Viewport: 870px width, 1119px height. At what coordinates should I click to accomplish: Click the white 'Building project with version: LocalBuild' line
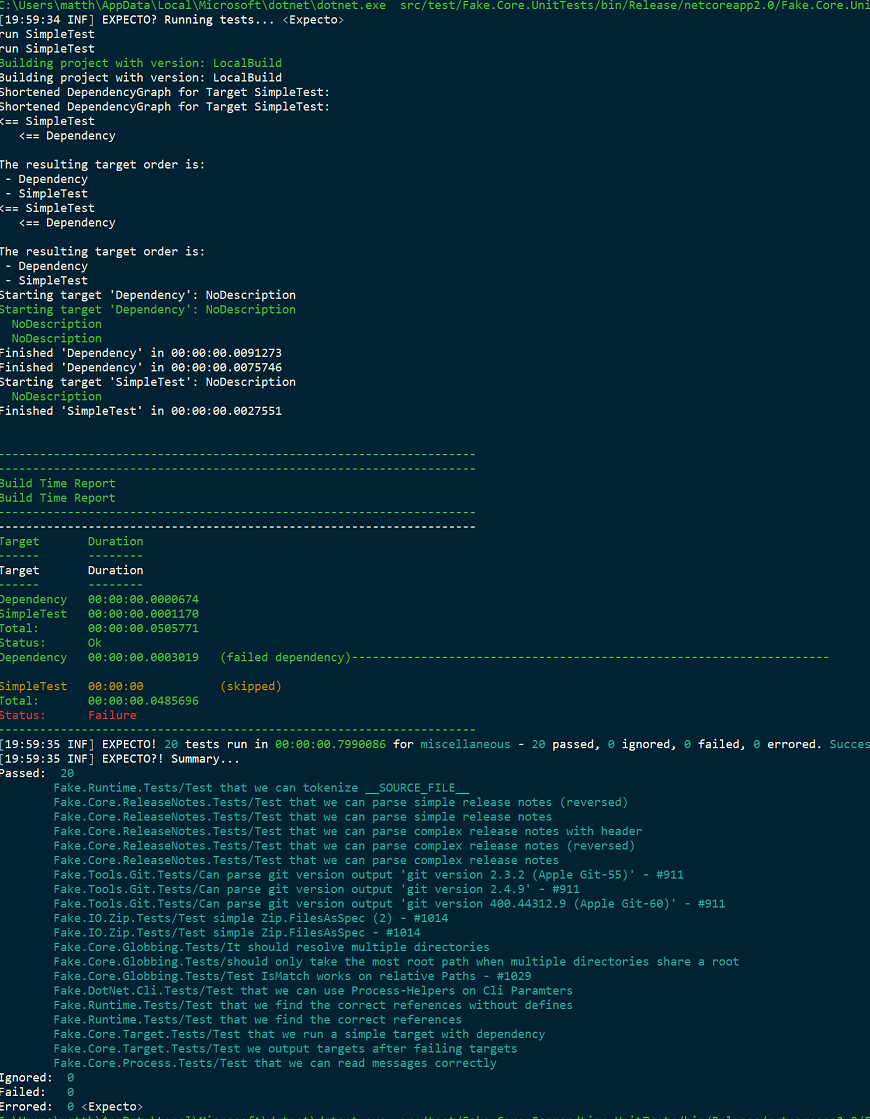click(141, 77)
